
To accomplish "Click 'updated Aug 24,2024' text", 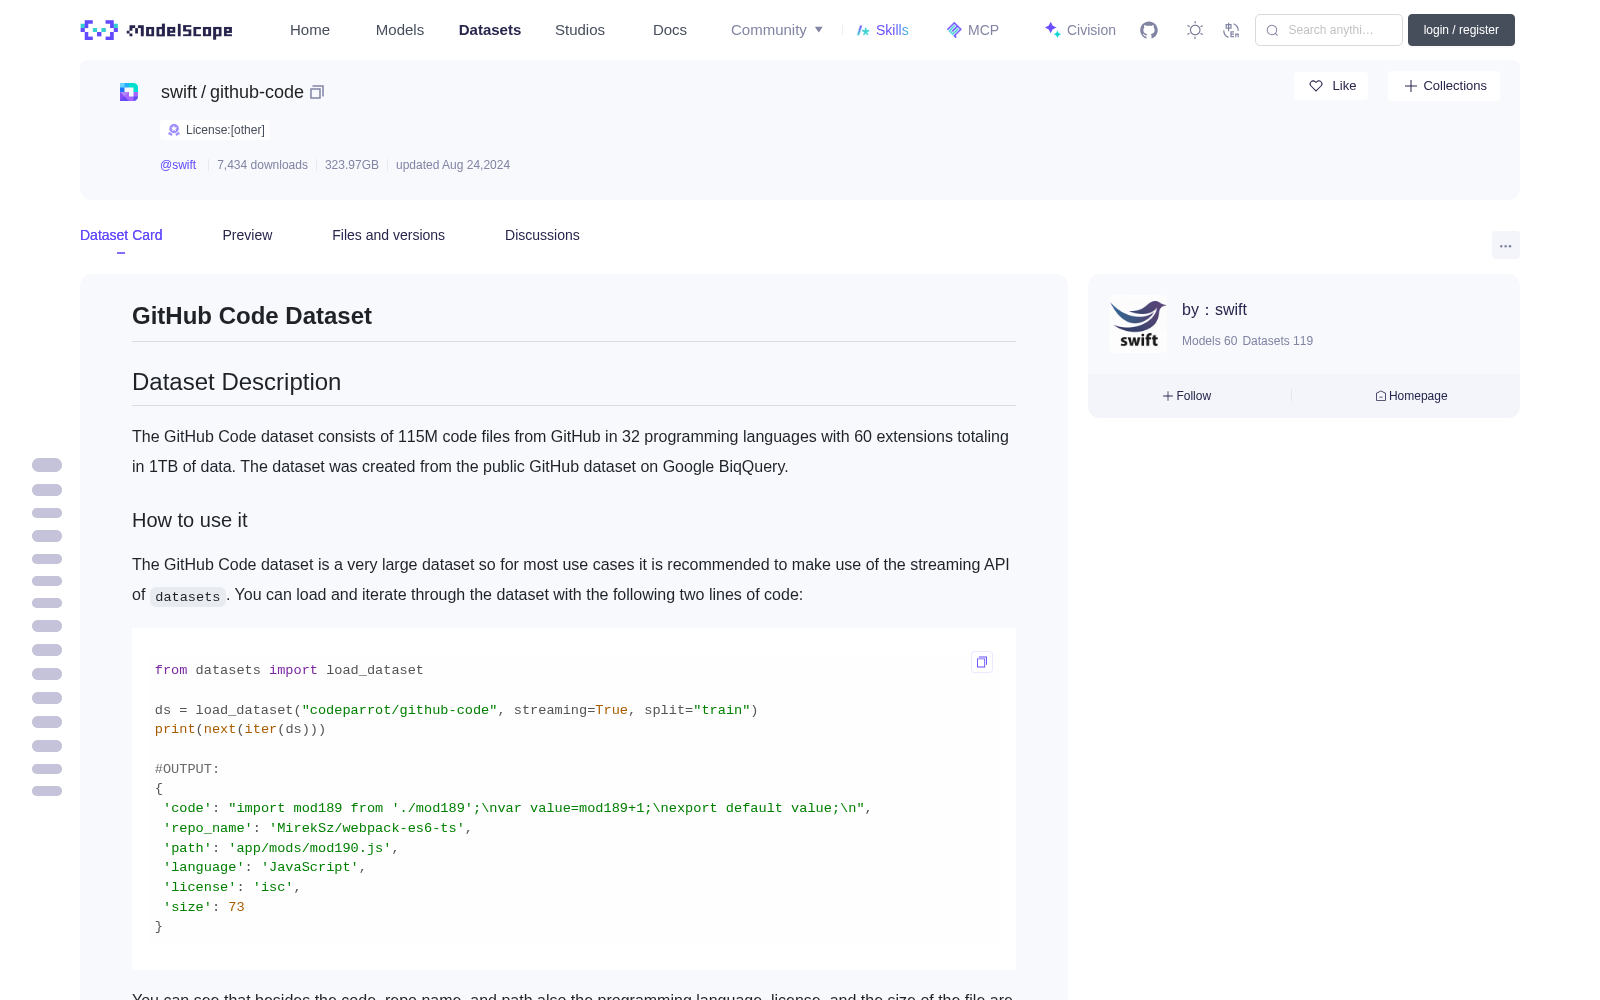I will click(x=453, y=165).
